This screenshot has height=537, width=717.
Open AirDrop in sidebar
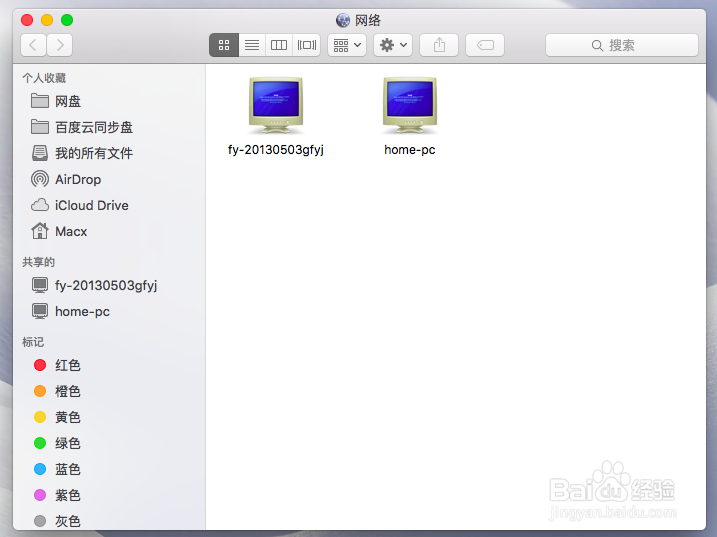pos(109,179)
